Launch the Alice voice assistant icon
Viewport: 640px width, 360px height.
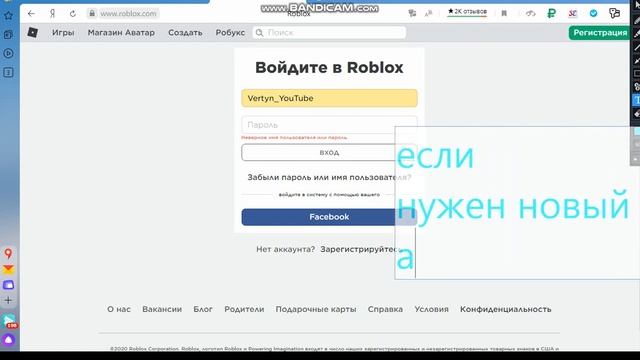9,340
